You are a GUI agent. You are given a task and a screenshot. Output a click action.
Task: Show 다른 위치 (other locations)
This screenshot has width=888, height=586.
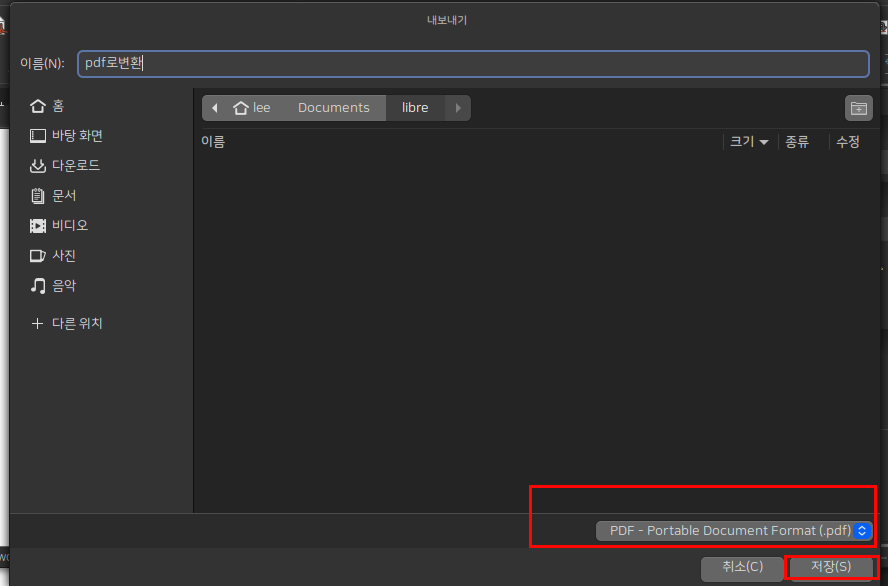point(76,324)
